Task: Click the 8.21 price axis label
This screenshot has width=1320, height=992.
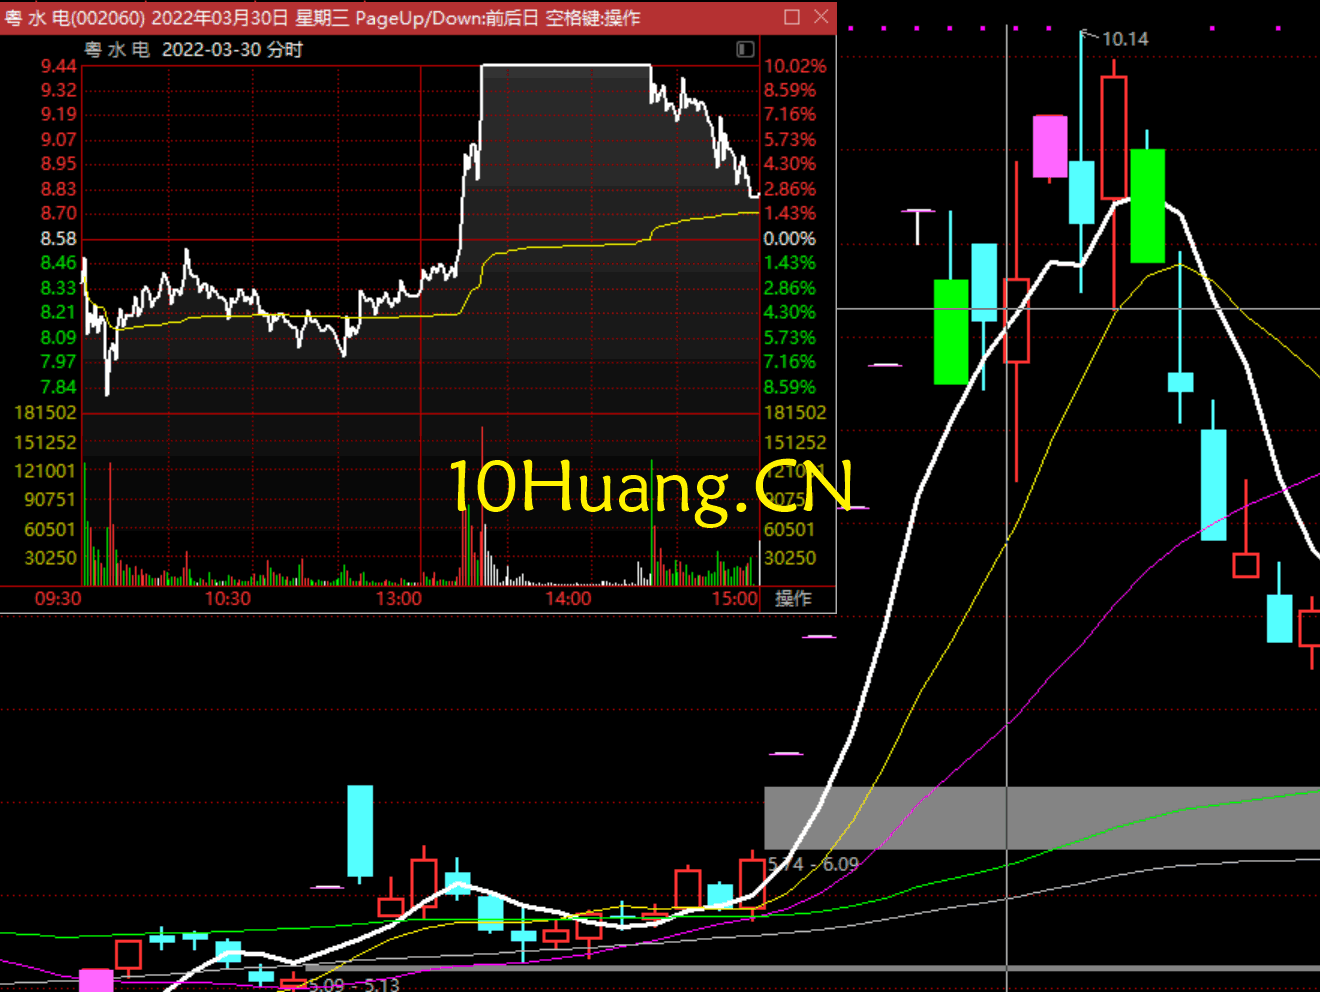Action: [58, 312]
